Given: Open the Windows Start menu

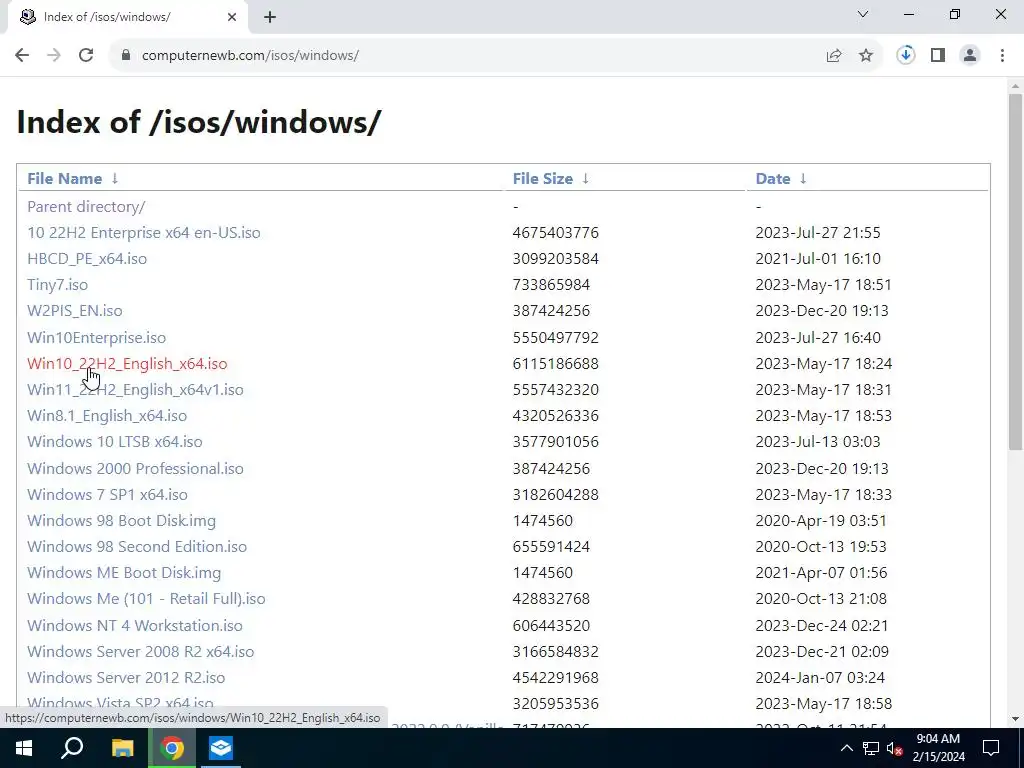Looking at the screenshot, I should [x=24, y=748].
